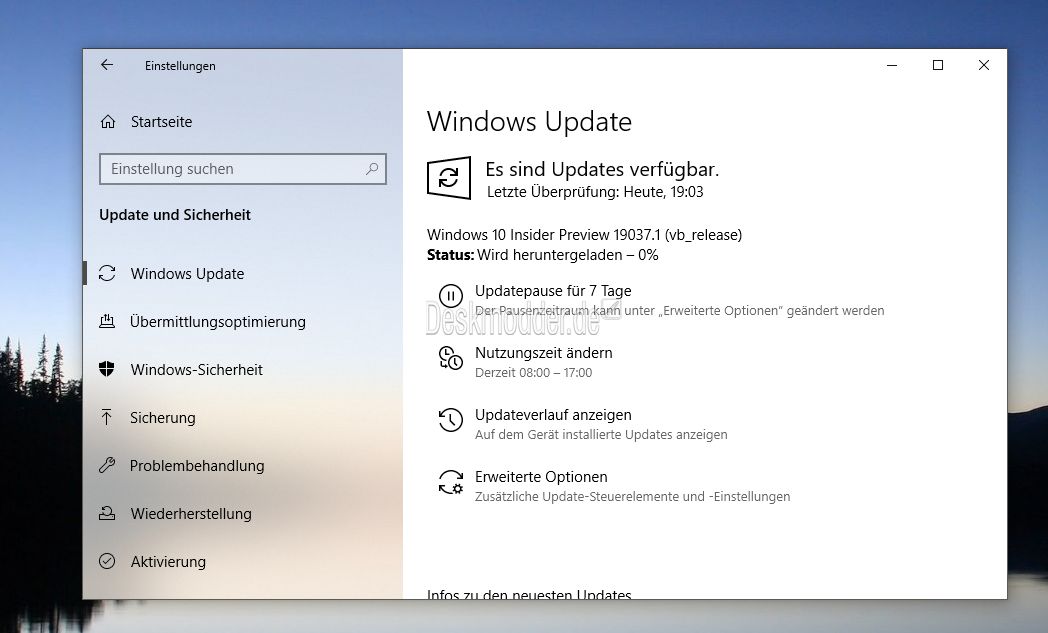This screenshot has height=633, width=1048.
Task: Click the search magnifier icon
Action: (372, 169)
